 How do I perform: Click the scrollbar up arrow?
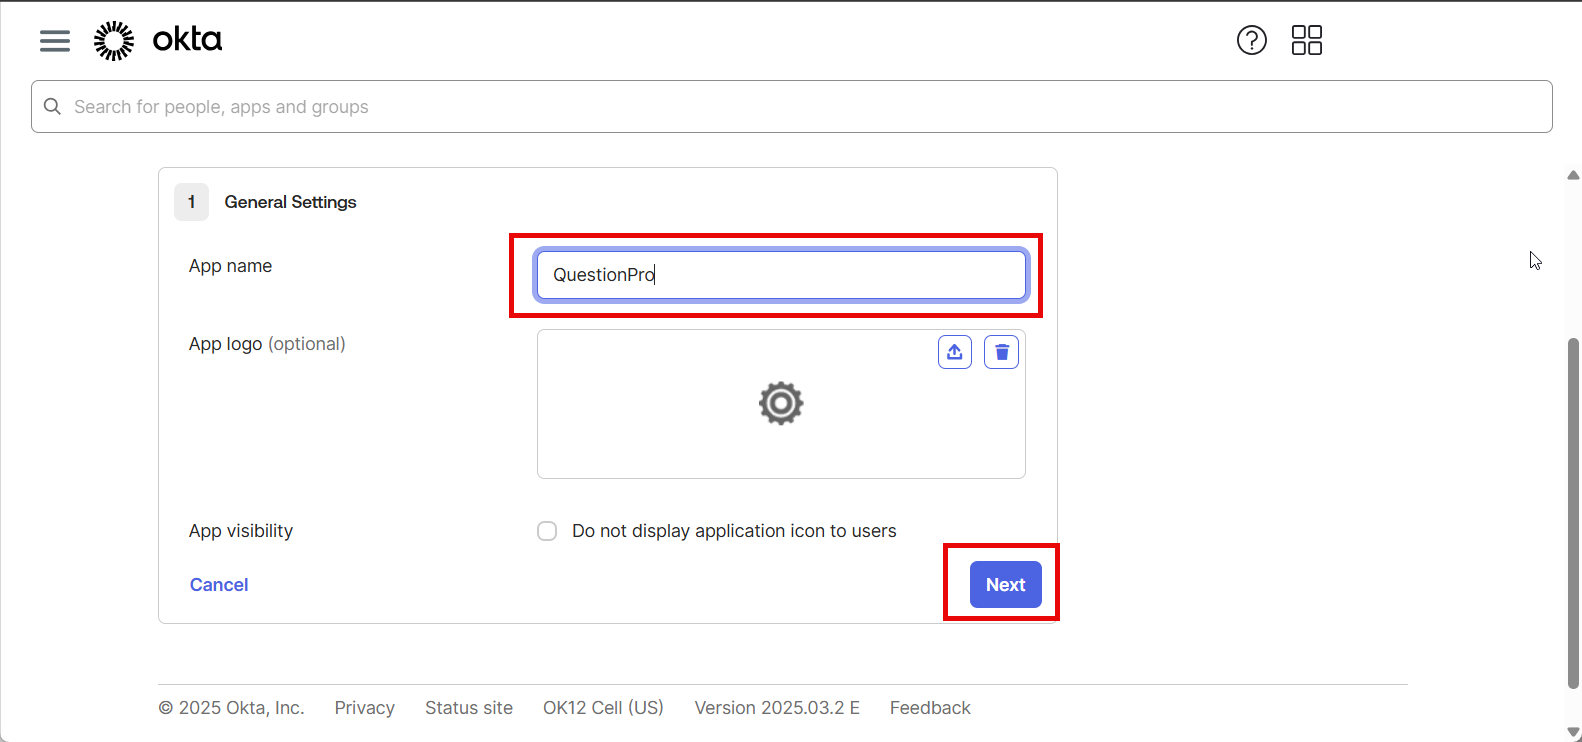click(x=1573, y=175)
